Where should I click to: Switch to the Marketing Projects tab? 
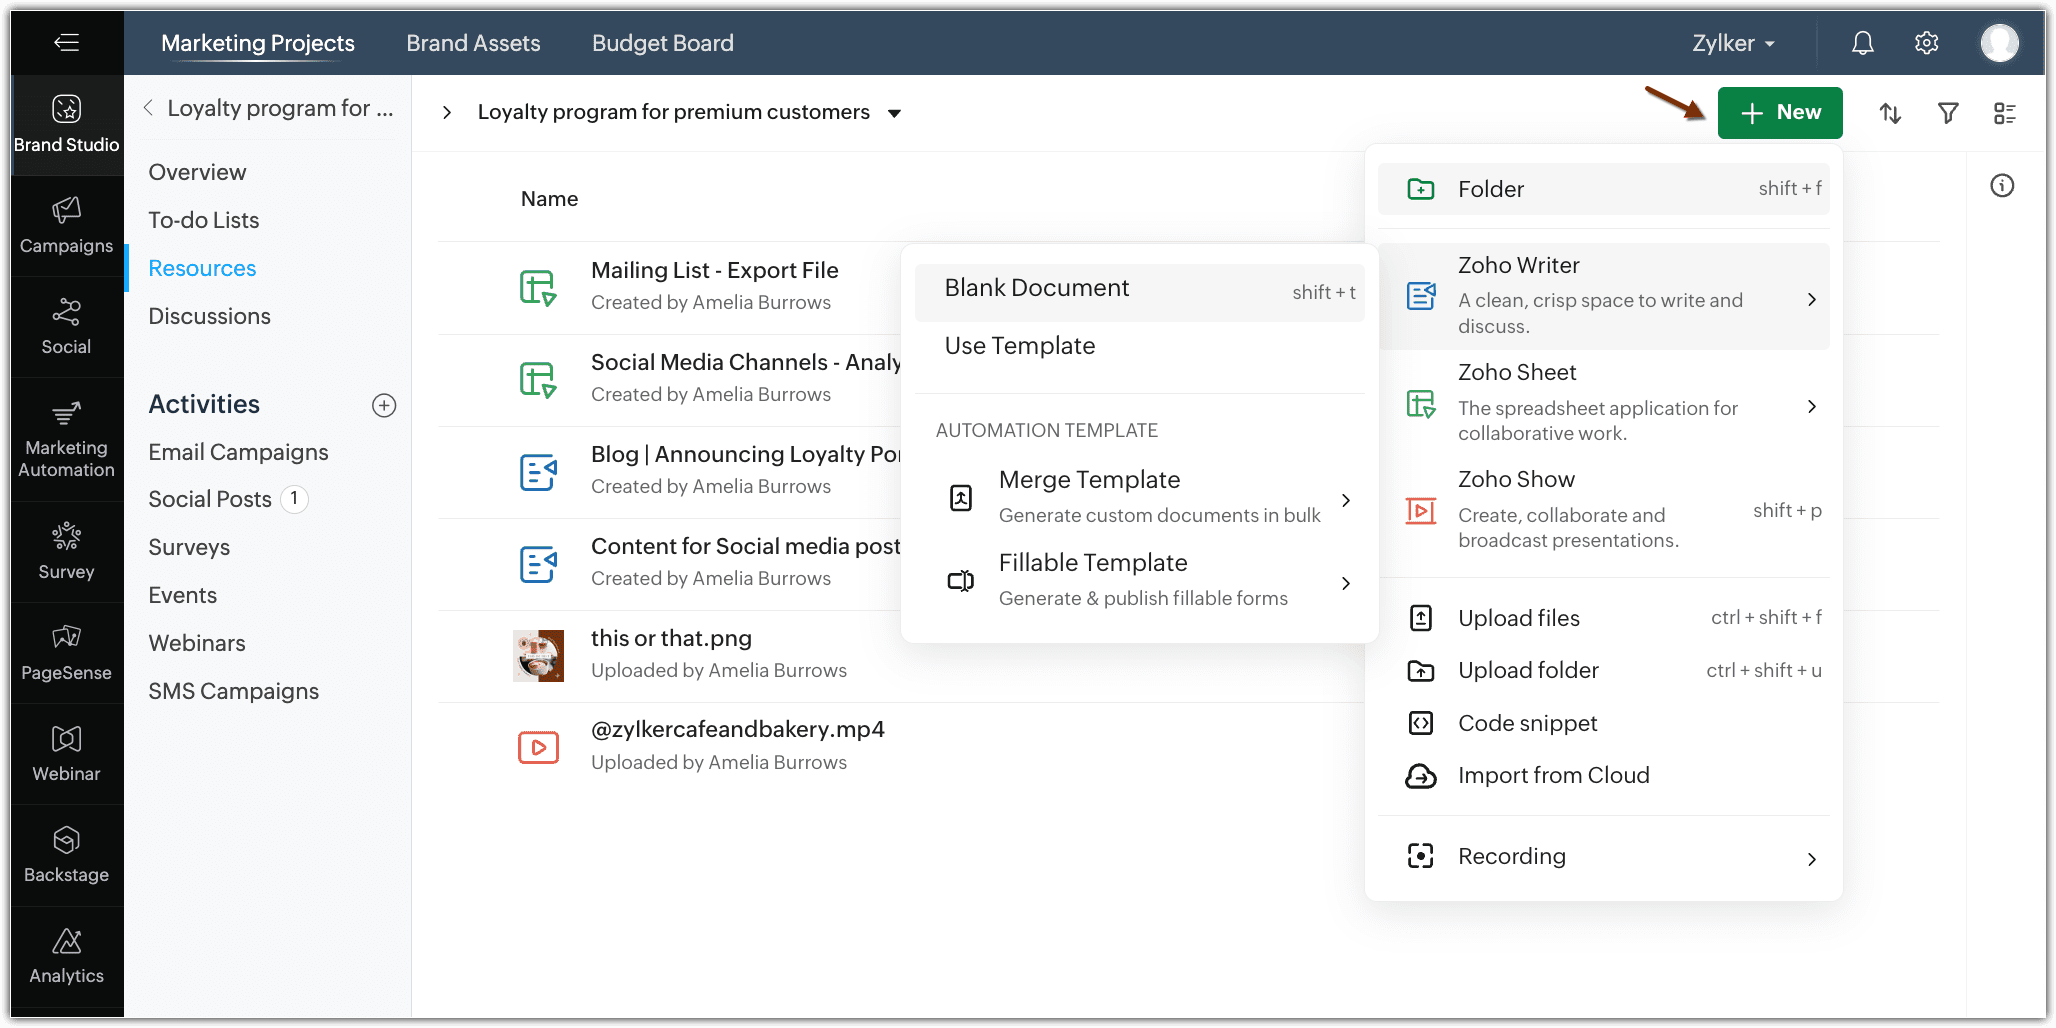[x=258, y=43]
